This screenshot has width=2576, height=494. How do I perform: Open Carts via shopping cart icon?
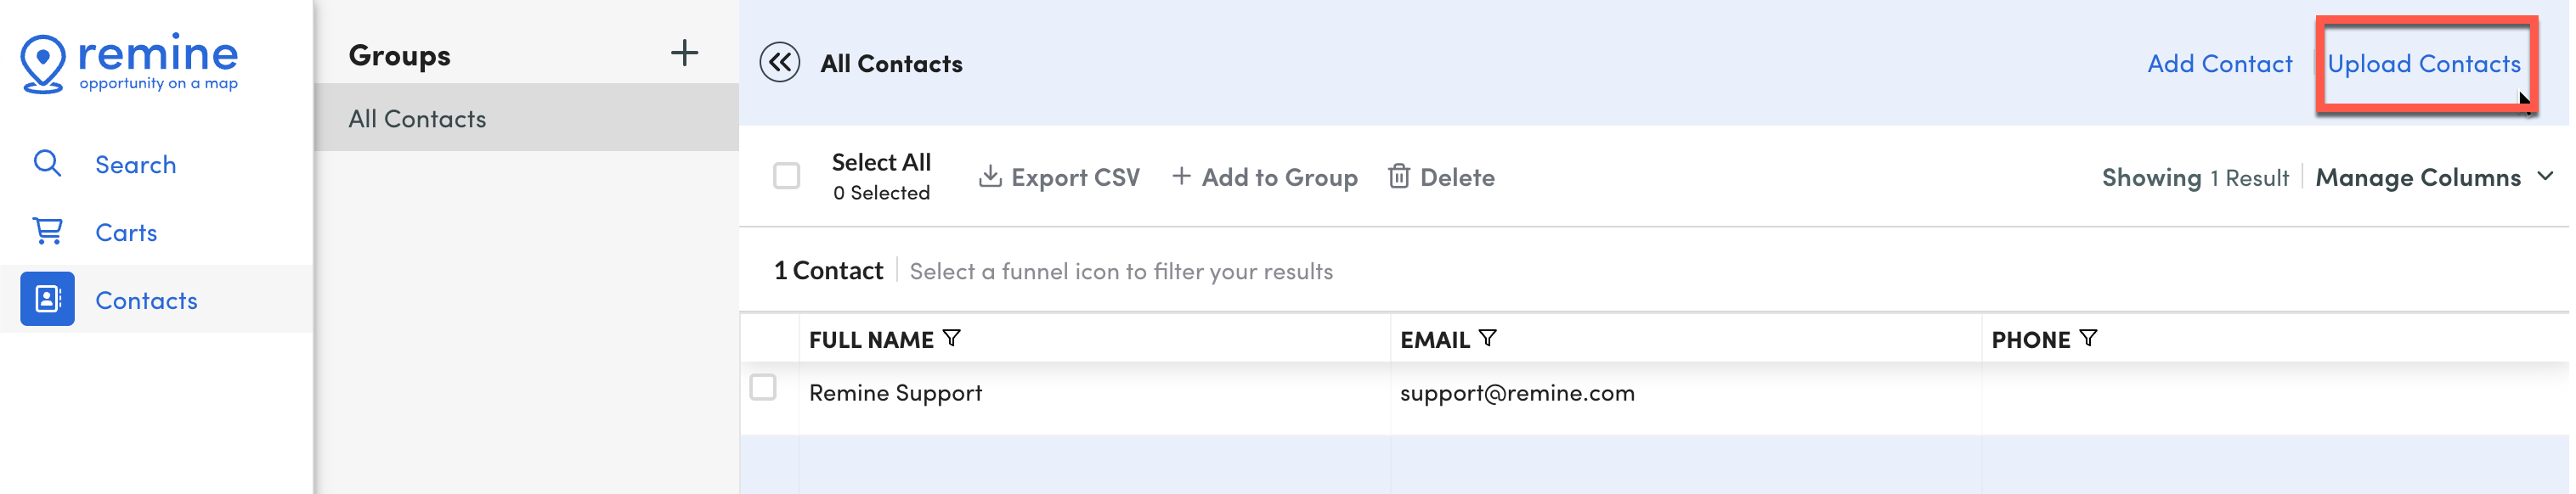(47, 231)
